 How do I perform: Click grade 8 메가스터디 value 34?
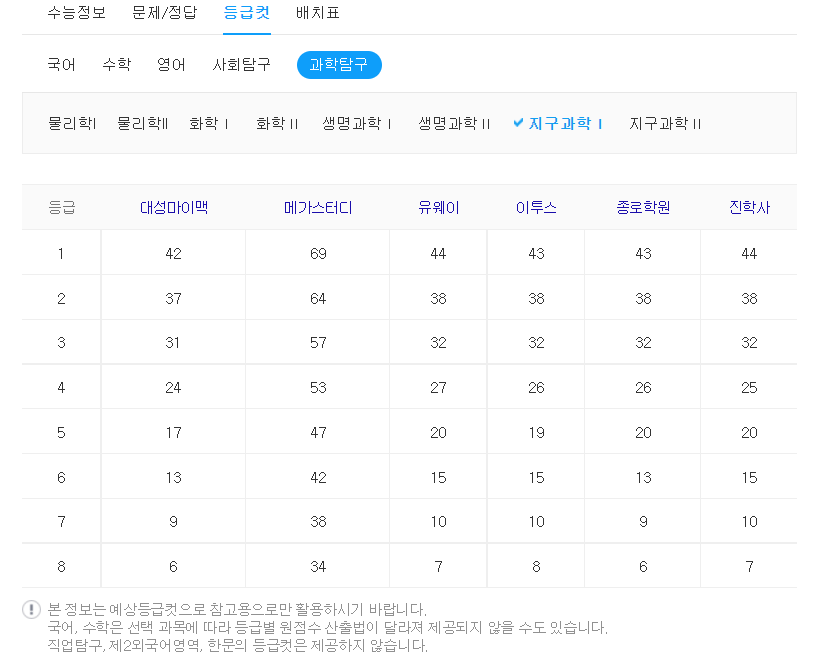coord(318,566)
